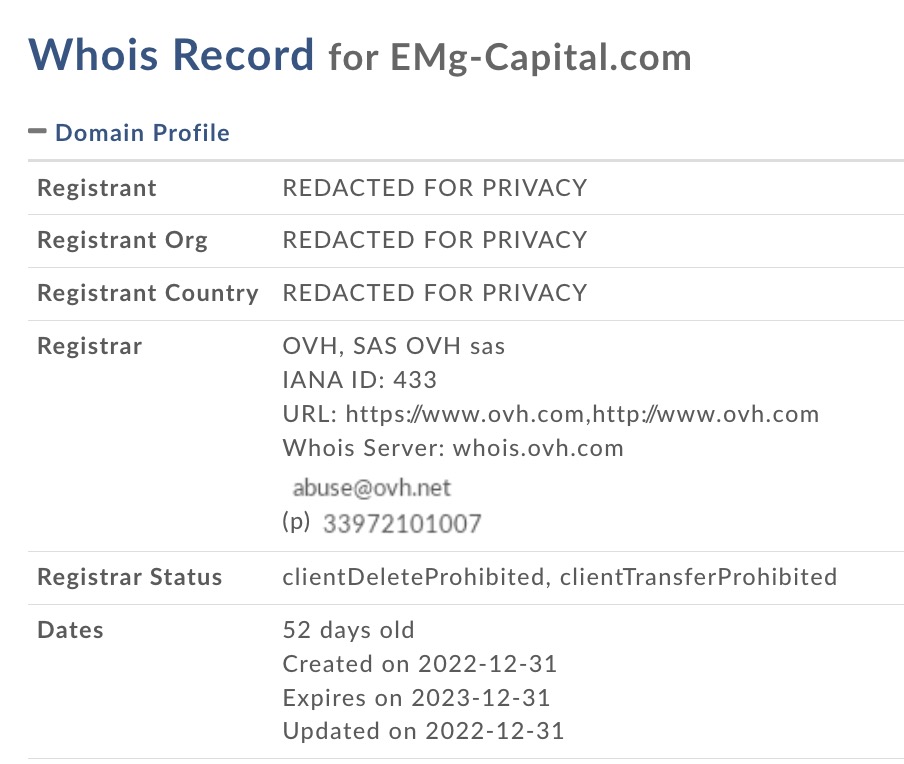Click the Domain Profile section label
Image resolution: width=904 pixels, height=764 pixels.
(x=142, y=132)
